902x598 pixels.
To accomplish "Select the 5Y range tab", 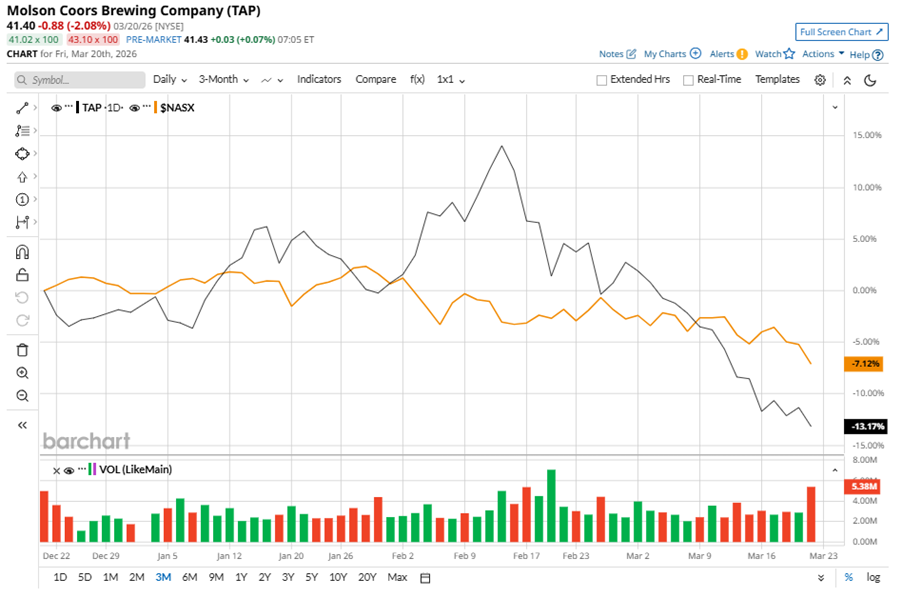I will [x=311, y=577].
